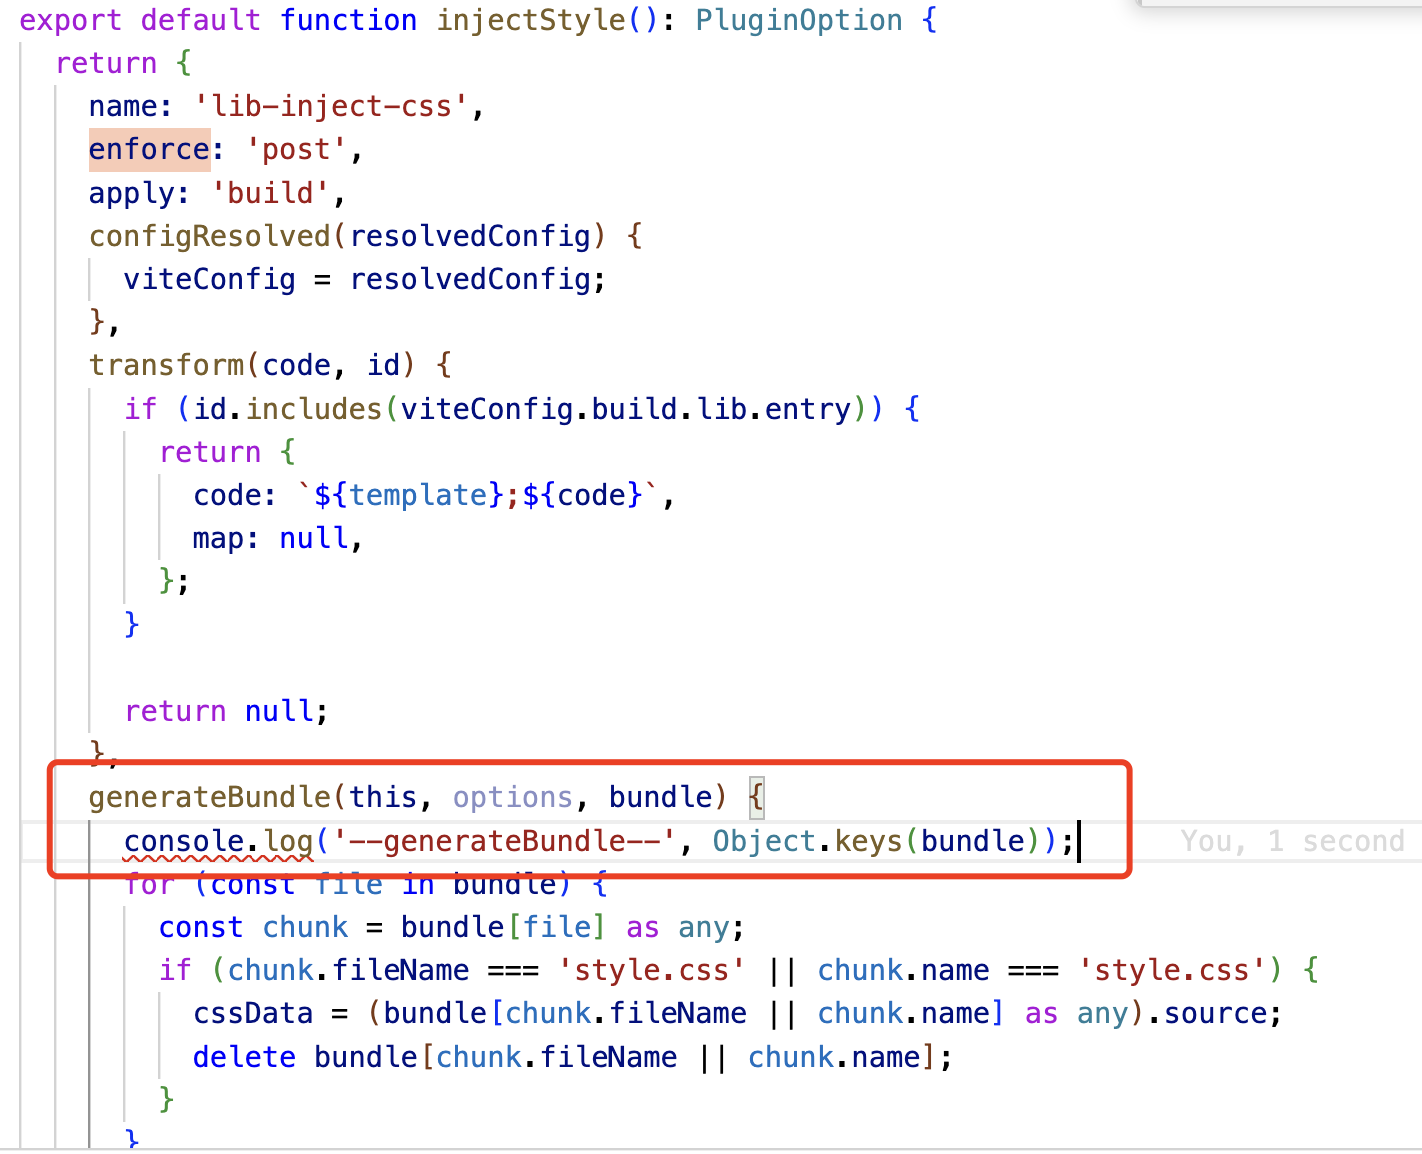
Task: Select the template literal '${template};${code}'
Action: click(x=470, y=494)
